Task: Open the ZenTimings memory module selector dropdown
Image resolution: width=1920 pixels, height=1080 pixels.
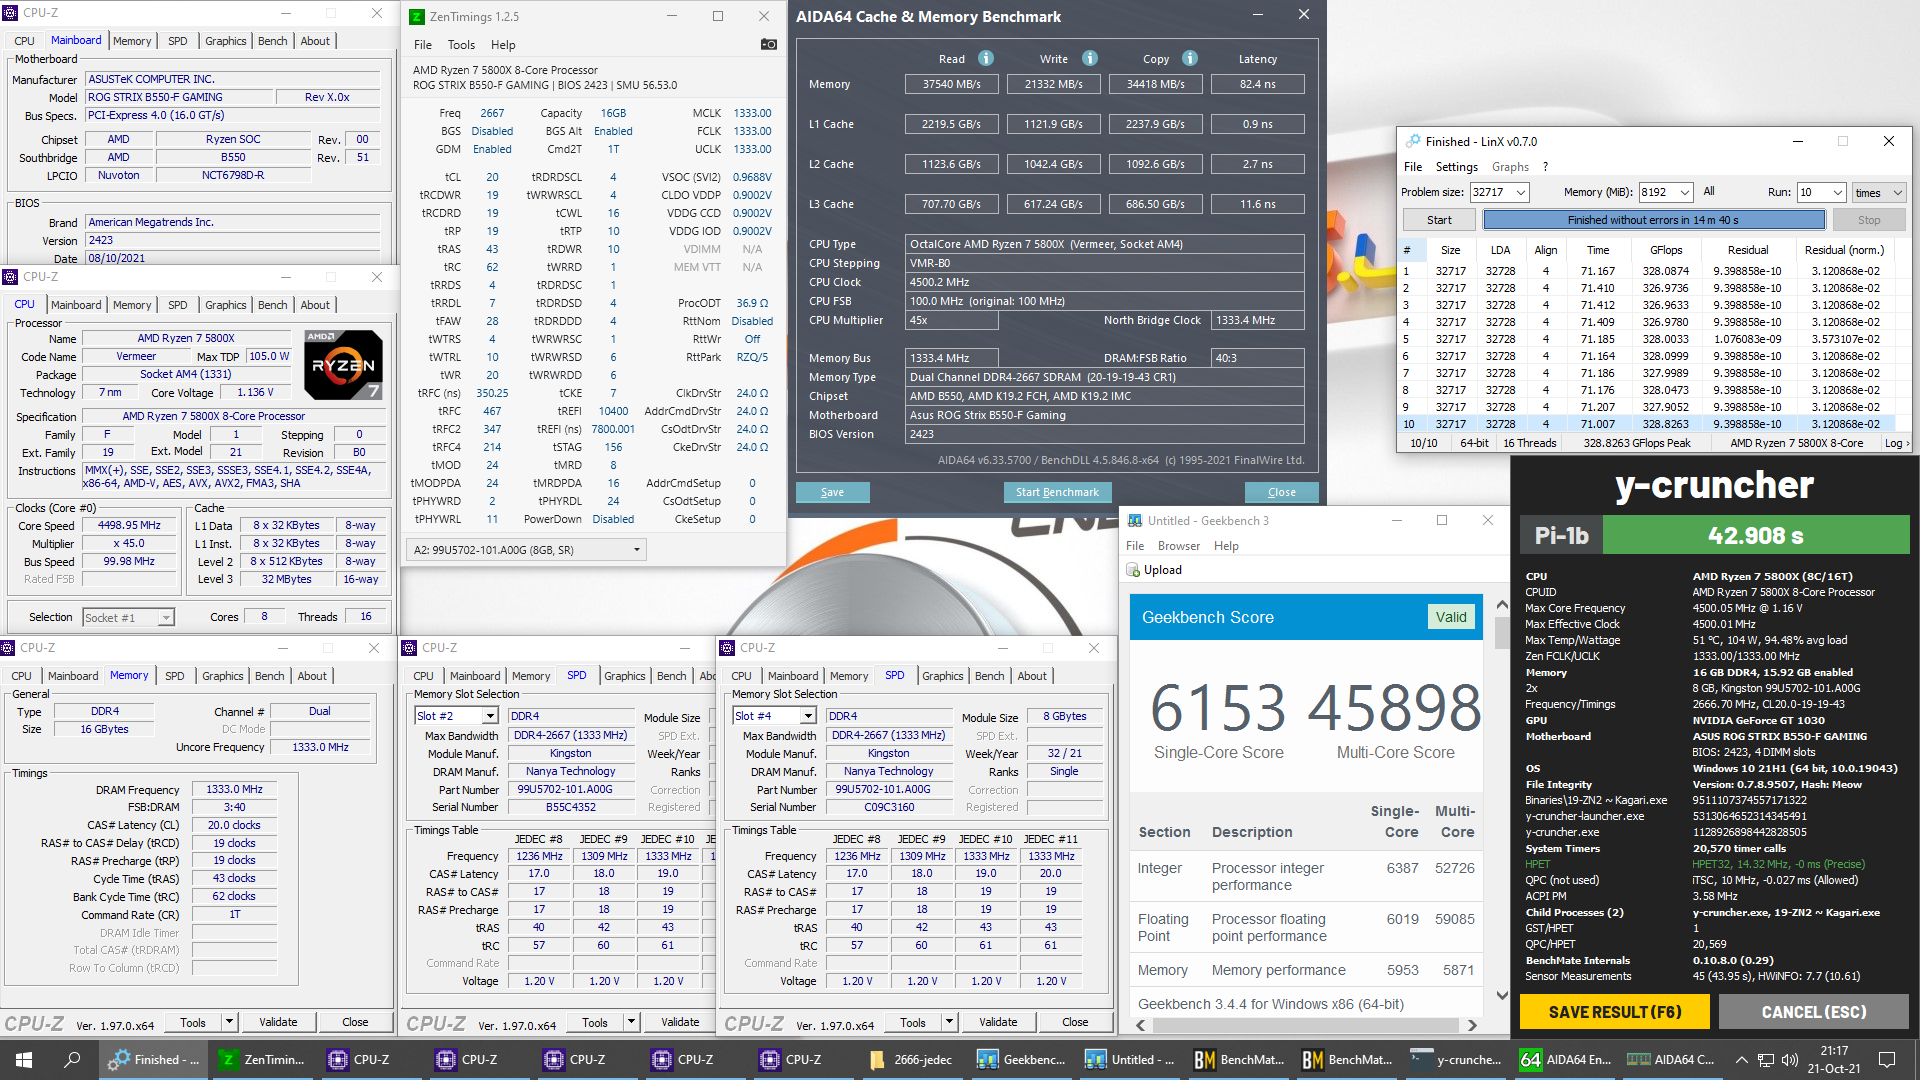Action: click(636, 550)
